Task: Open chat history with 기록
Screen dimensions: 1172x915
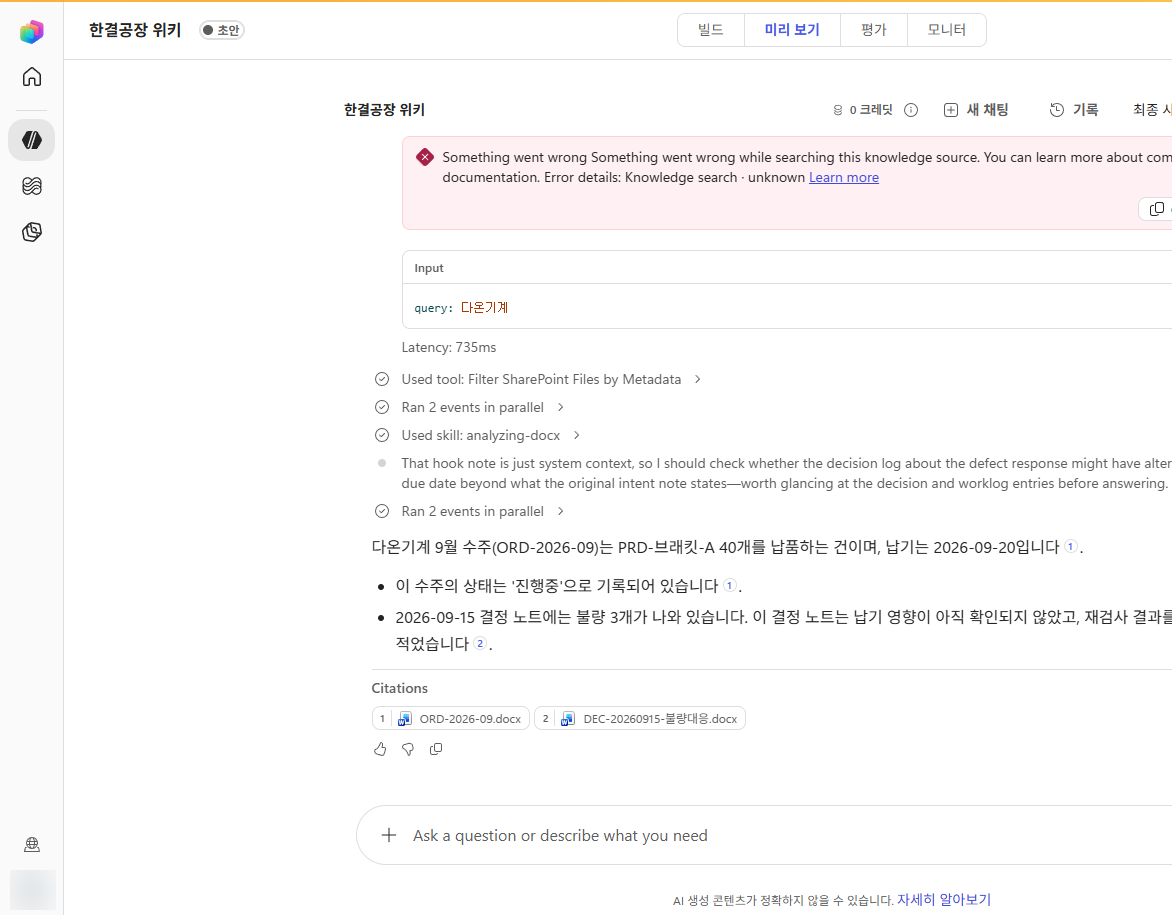Action: click(x=1074, y=110)
